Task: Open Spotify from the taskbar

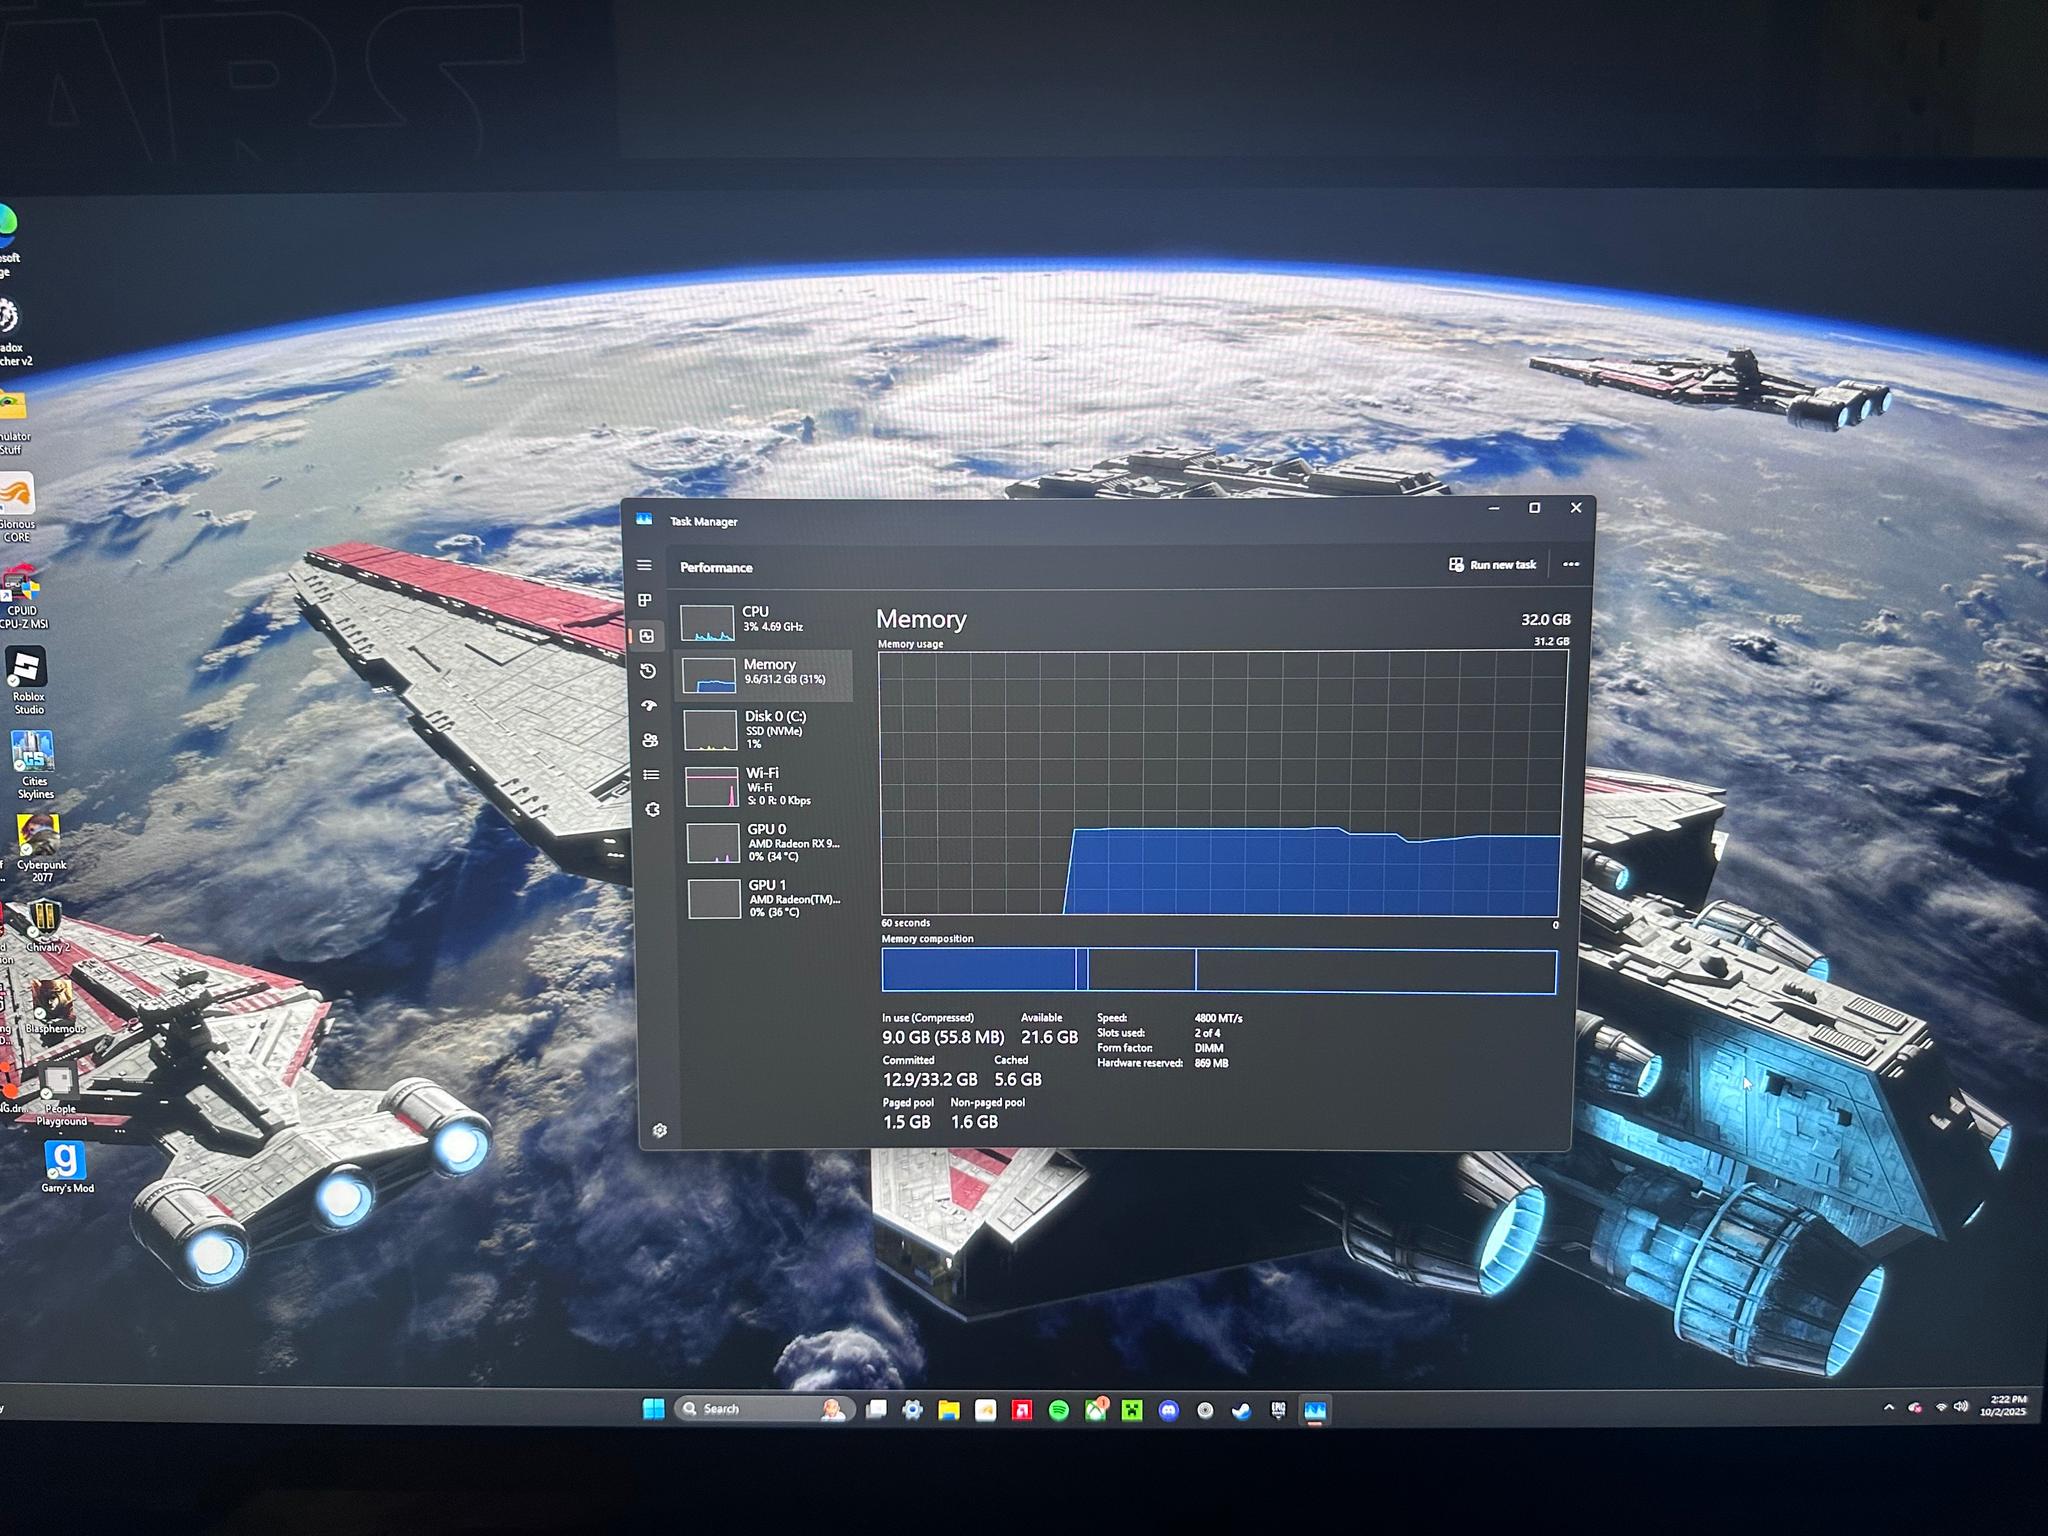Action: pos(1059,1410)
